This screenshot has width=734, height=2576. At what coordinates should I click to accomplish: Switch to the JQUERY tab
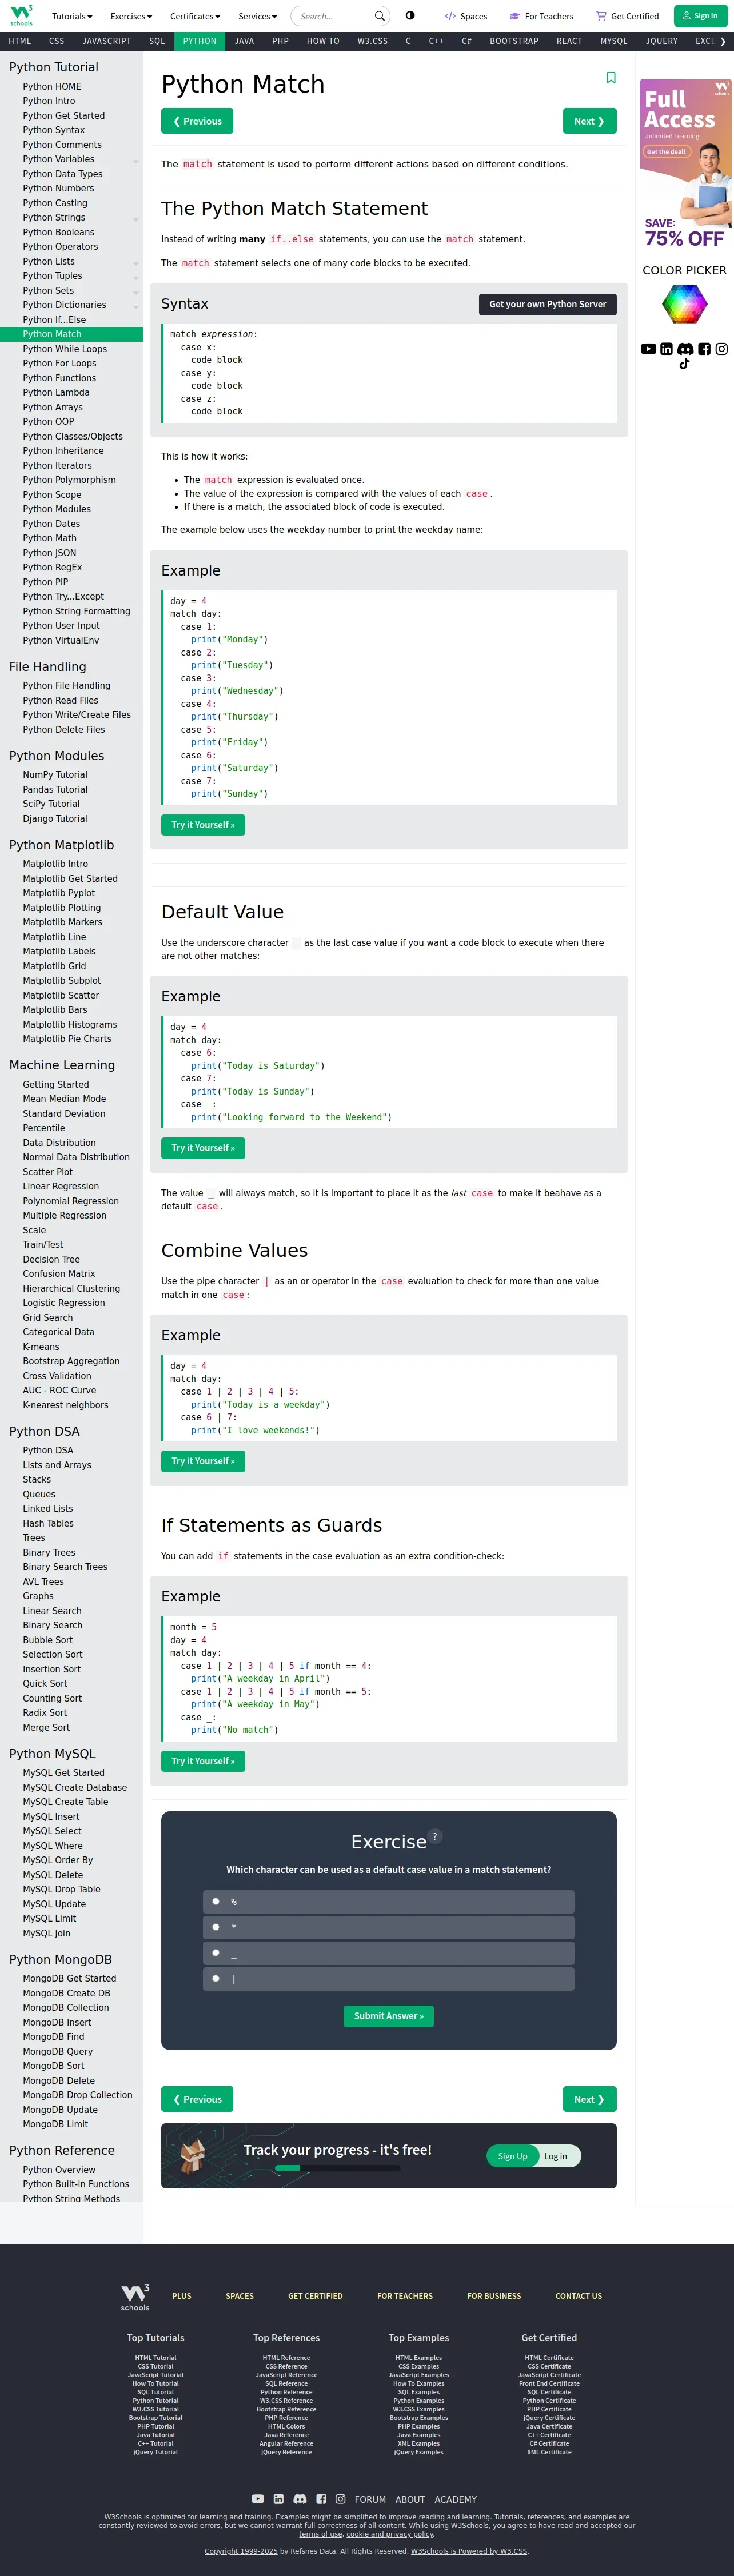[661, 41]
